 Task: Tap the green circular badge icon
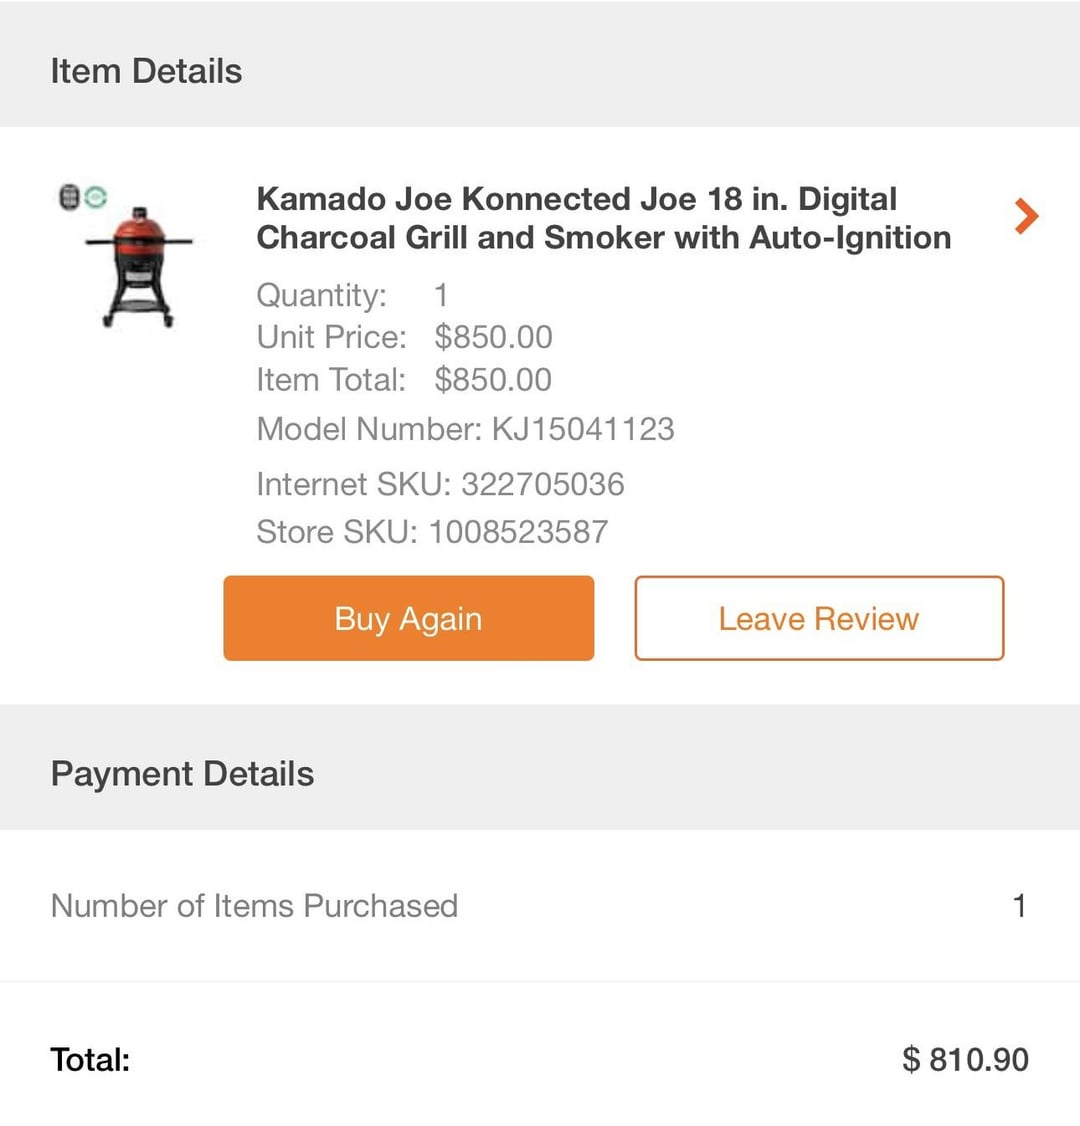point(95,197)
